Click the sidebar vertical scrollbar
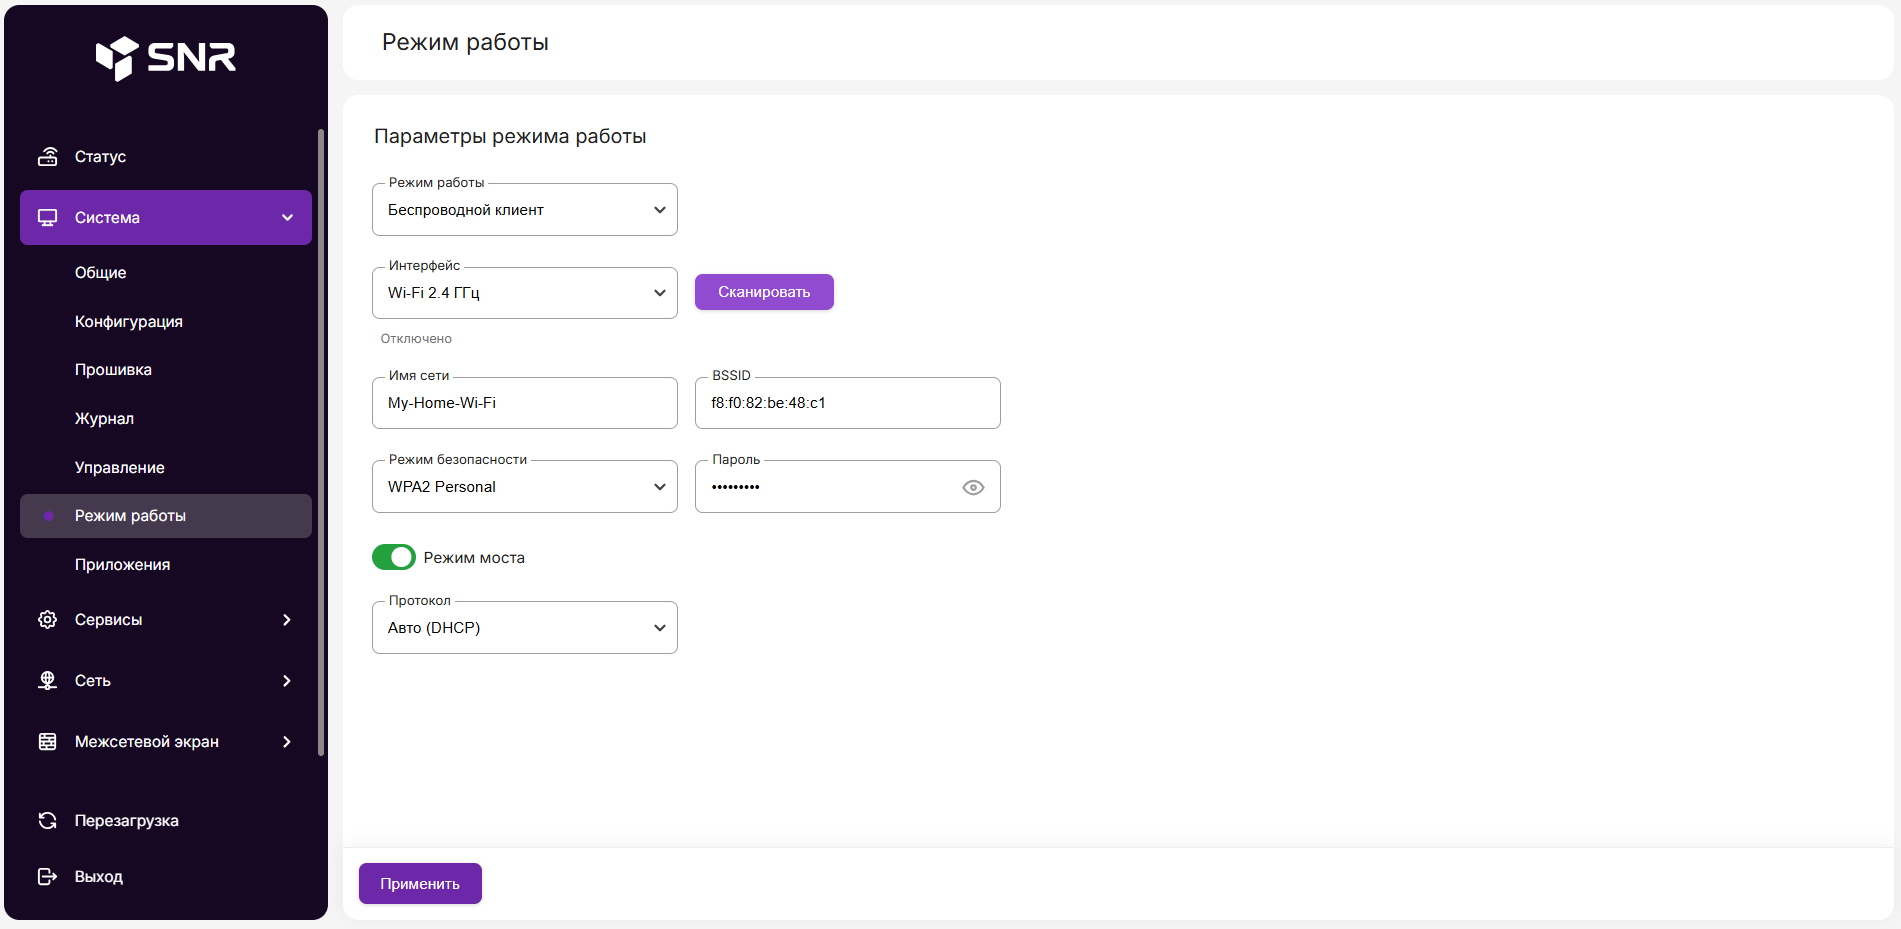Image resolution: width=1901 pixels, height=929 pixels. point(321,440)
